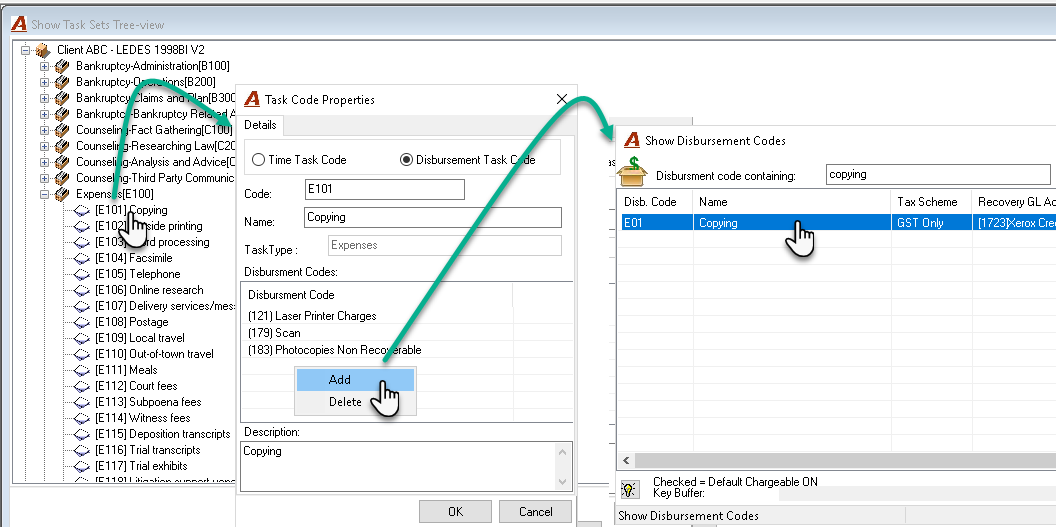Choose Add from the context menu
This screenshot has height=527, width=1056.
(x=355, y=380)
